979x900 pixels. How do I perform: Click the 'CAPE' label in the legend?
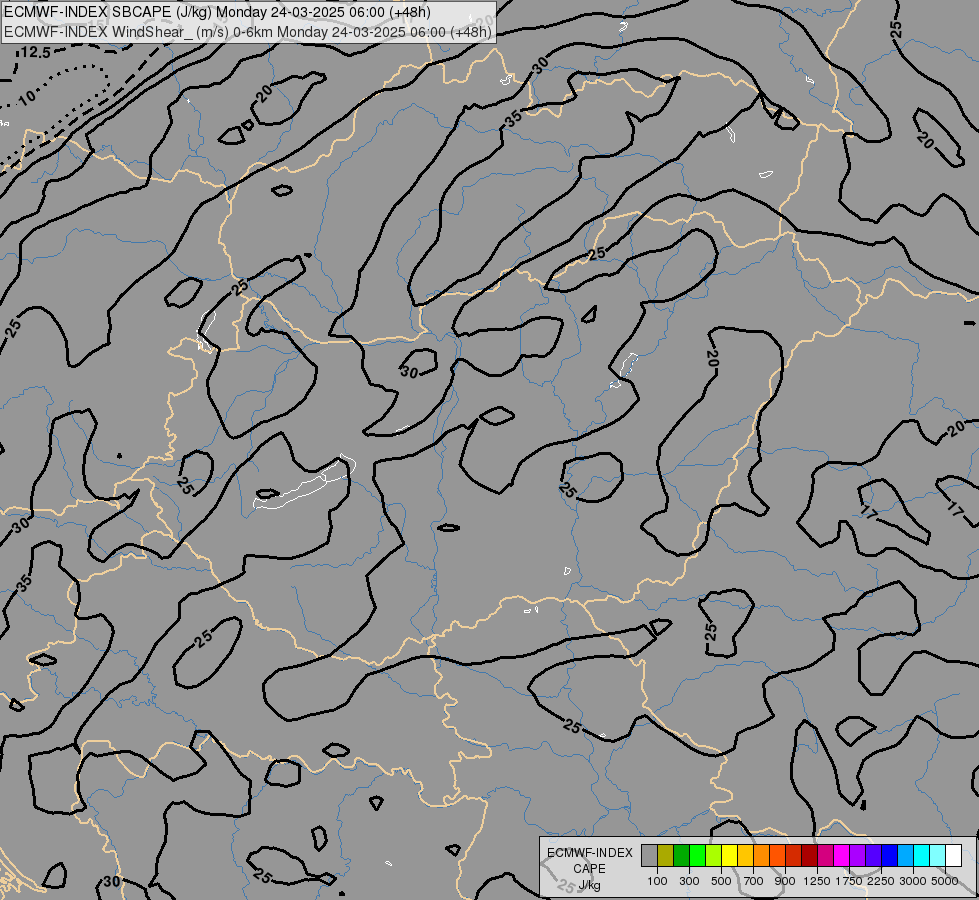[589, 869]
